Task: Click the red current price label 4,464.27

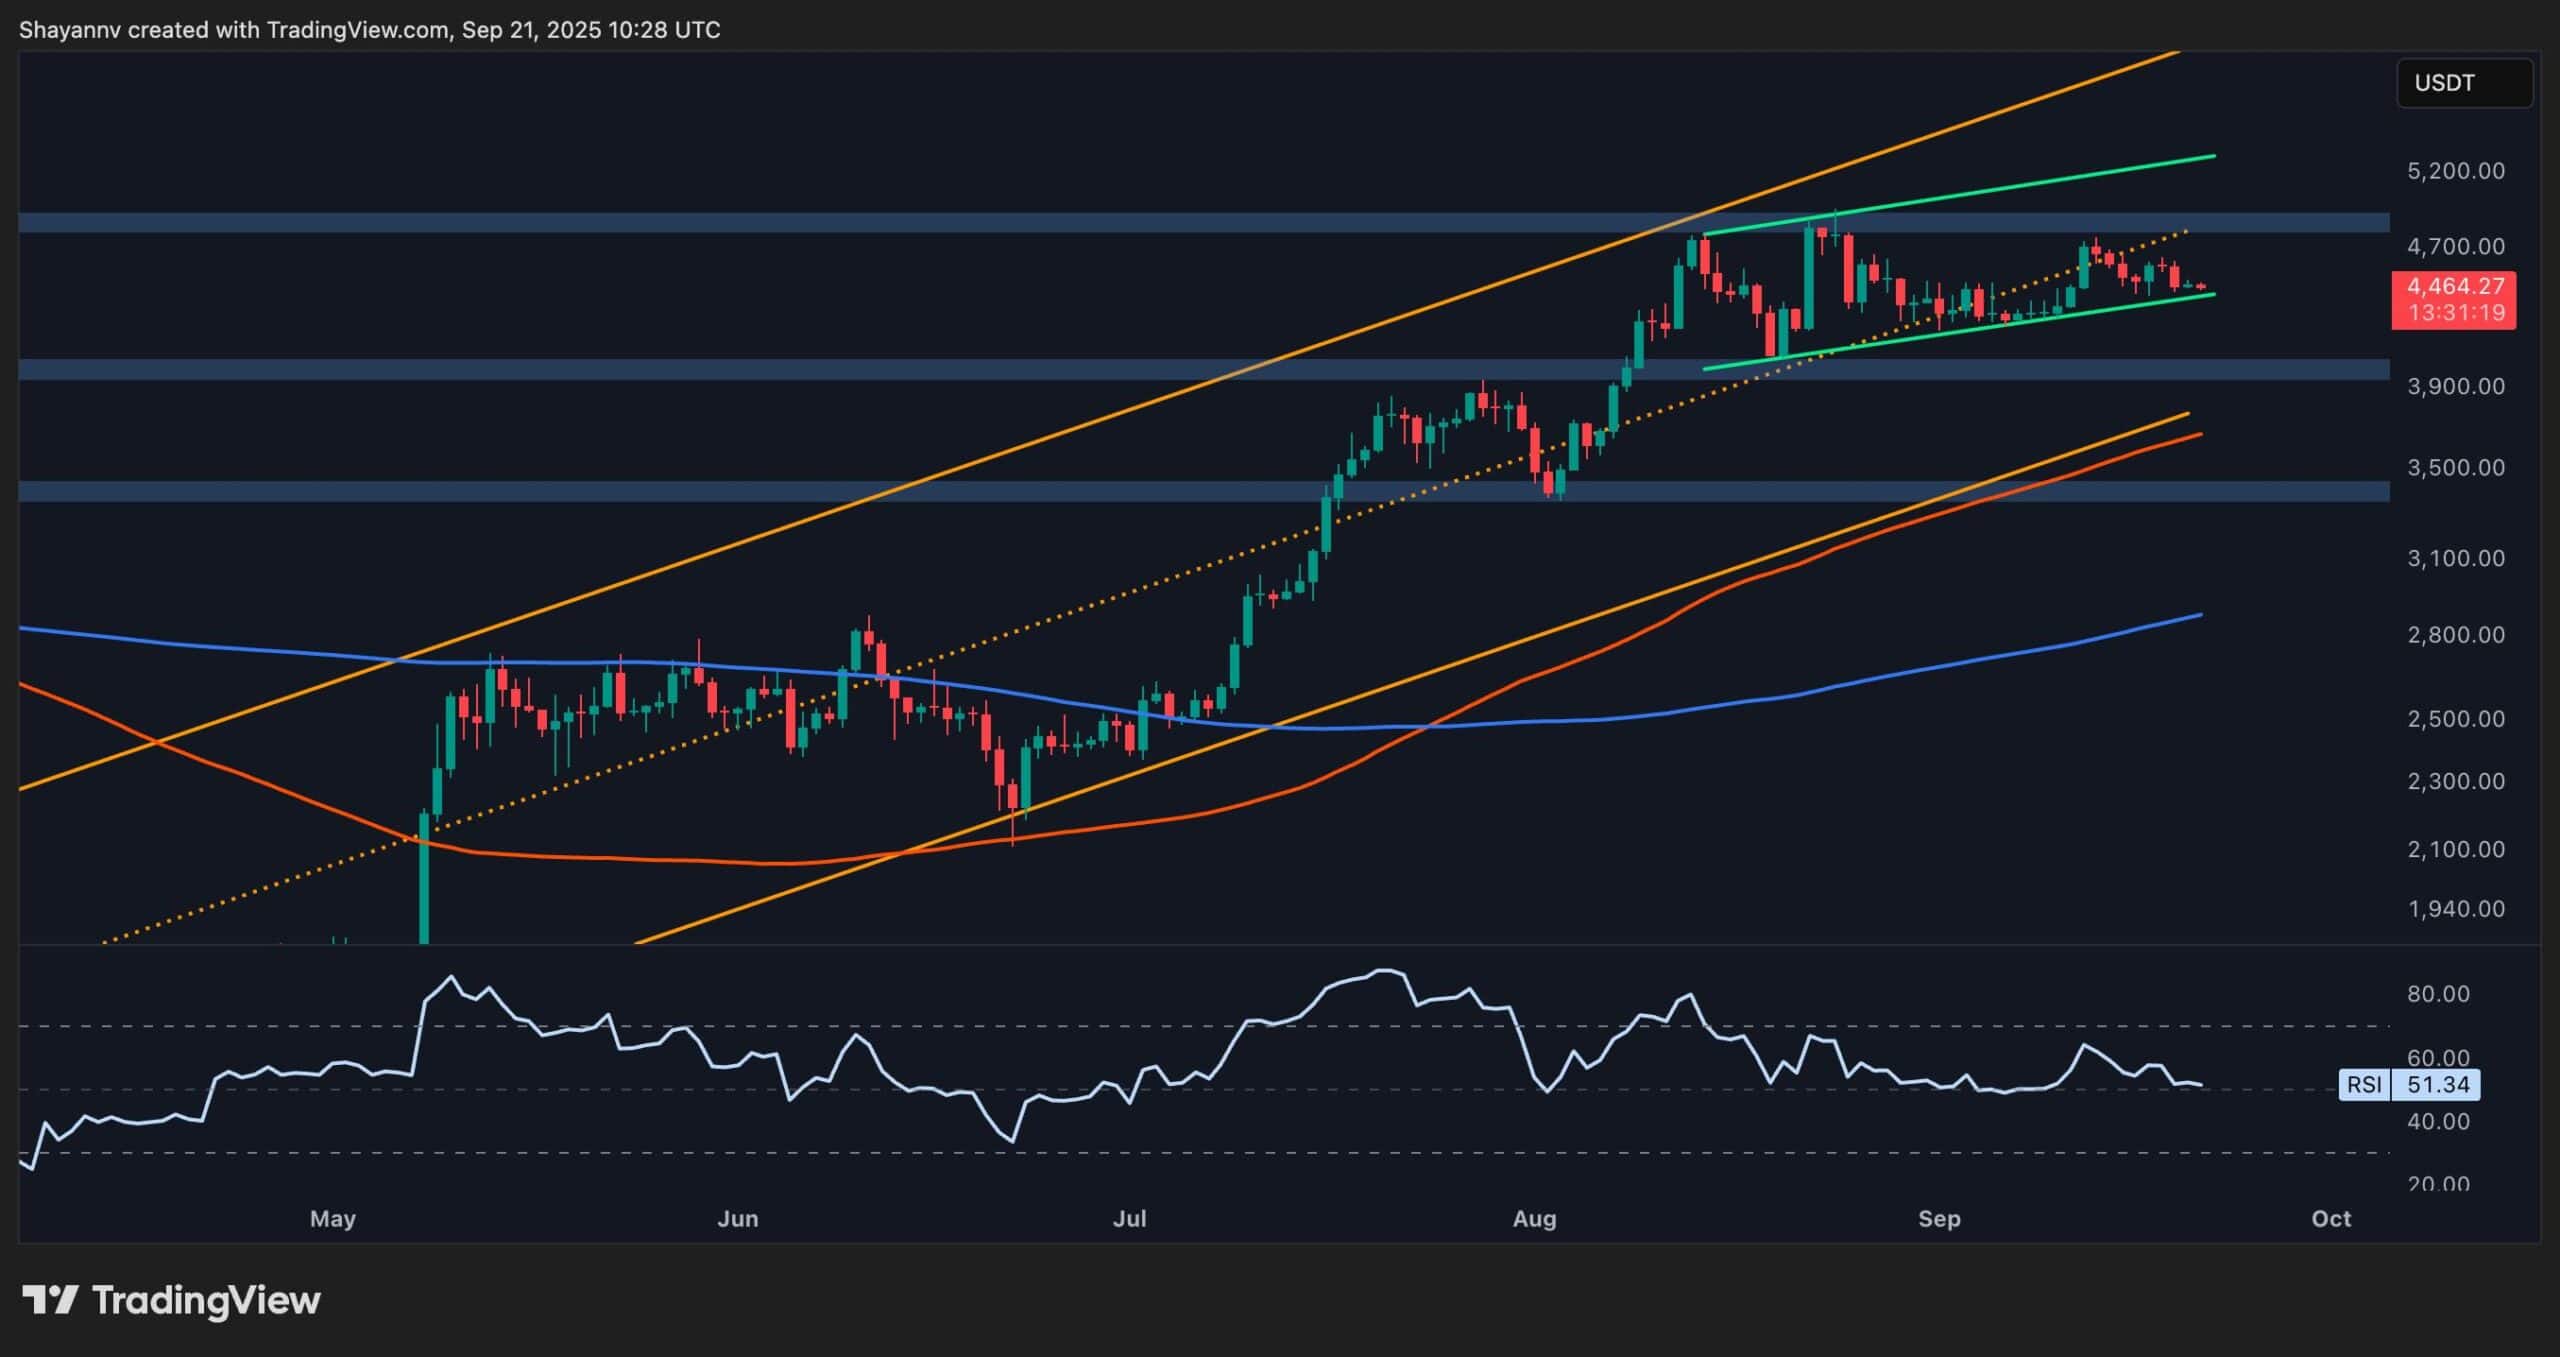Action: tap(2454, 286)
